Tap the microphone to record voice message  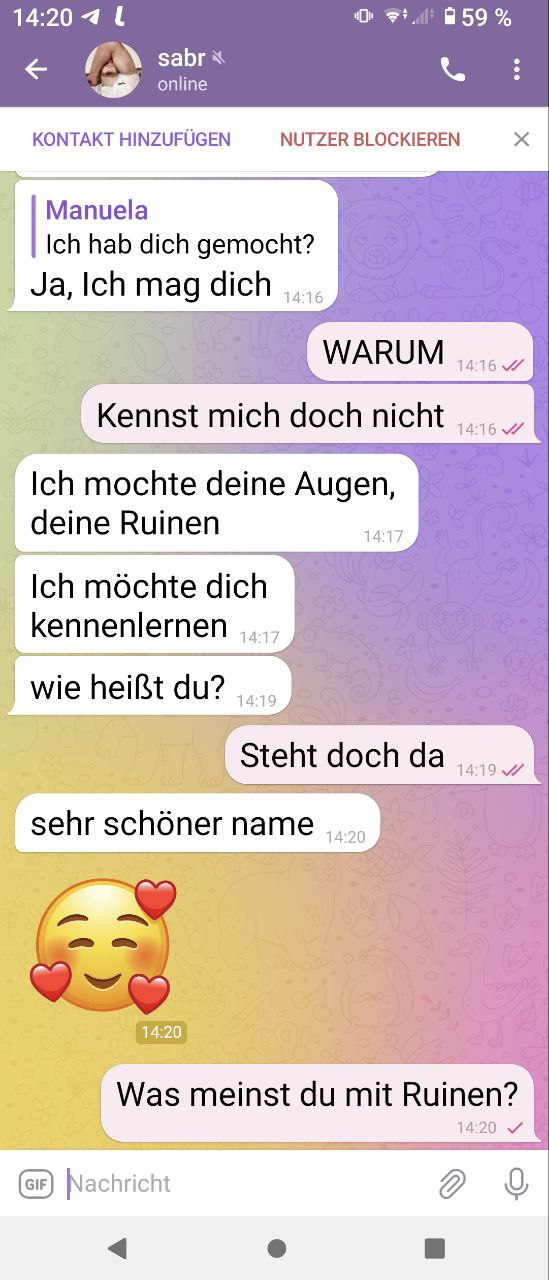tap(516, 1184)
